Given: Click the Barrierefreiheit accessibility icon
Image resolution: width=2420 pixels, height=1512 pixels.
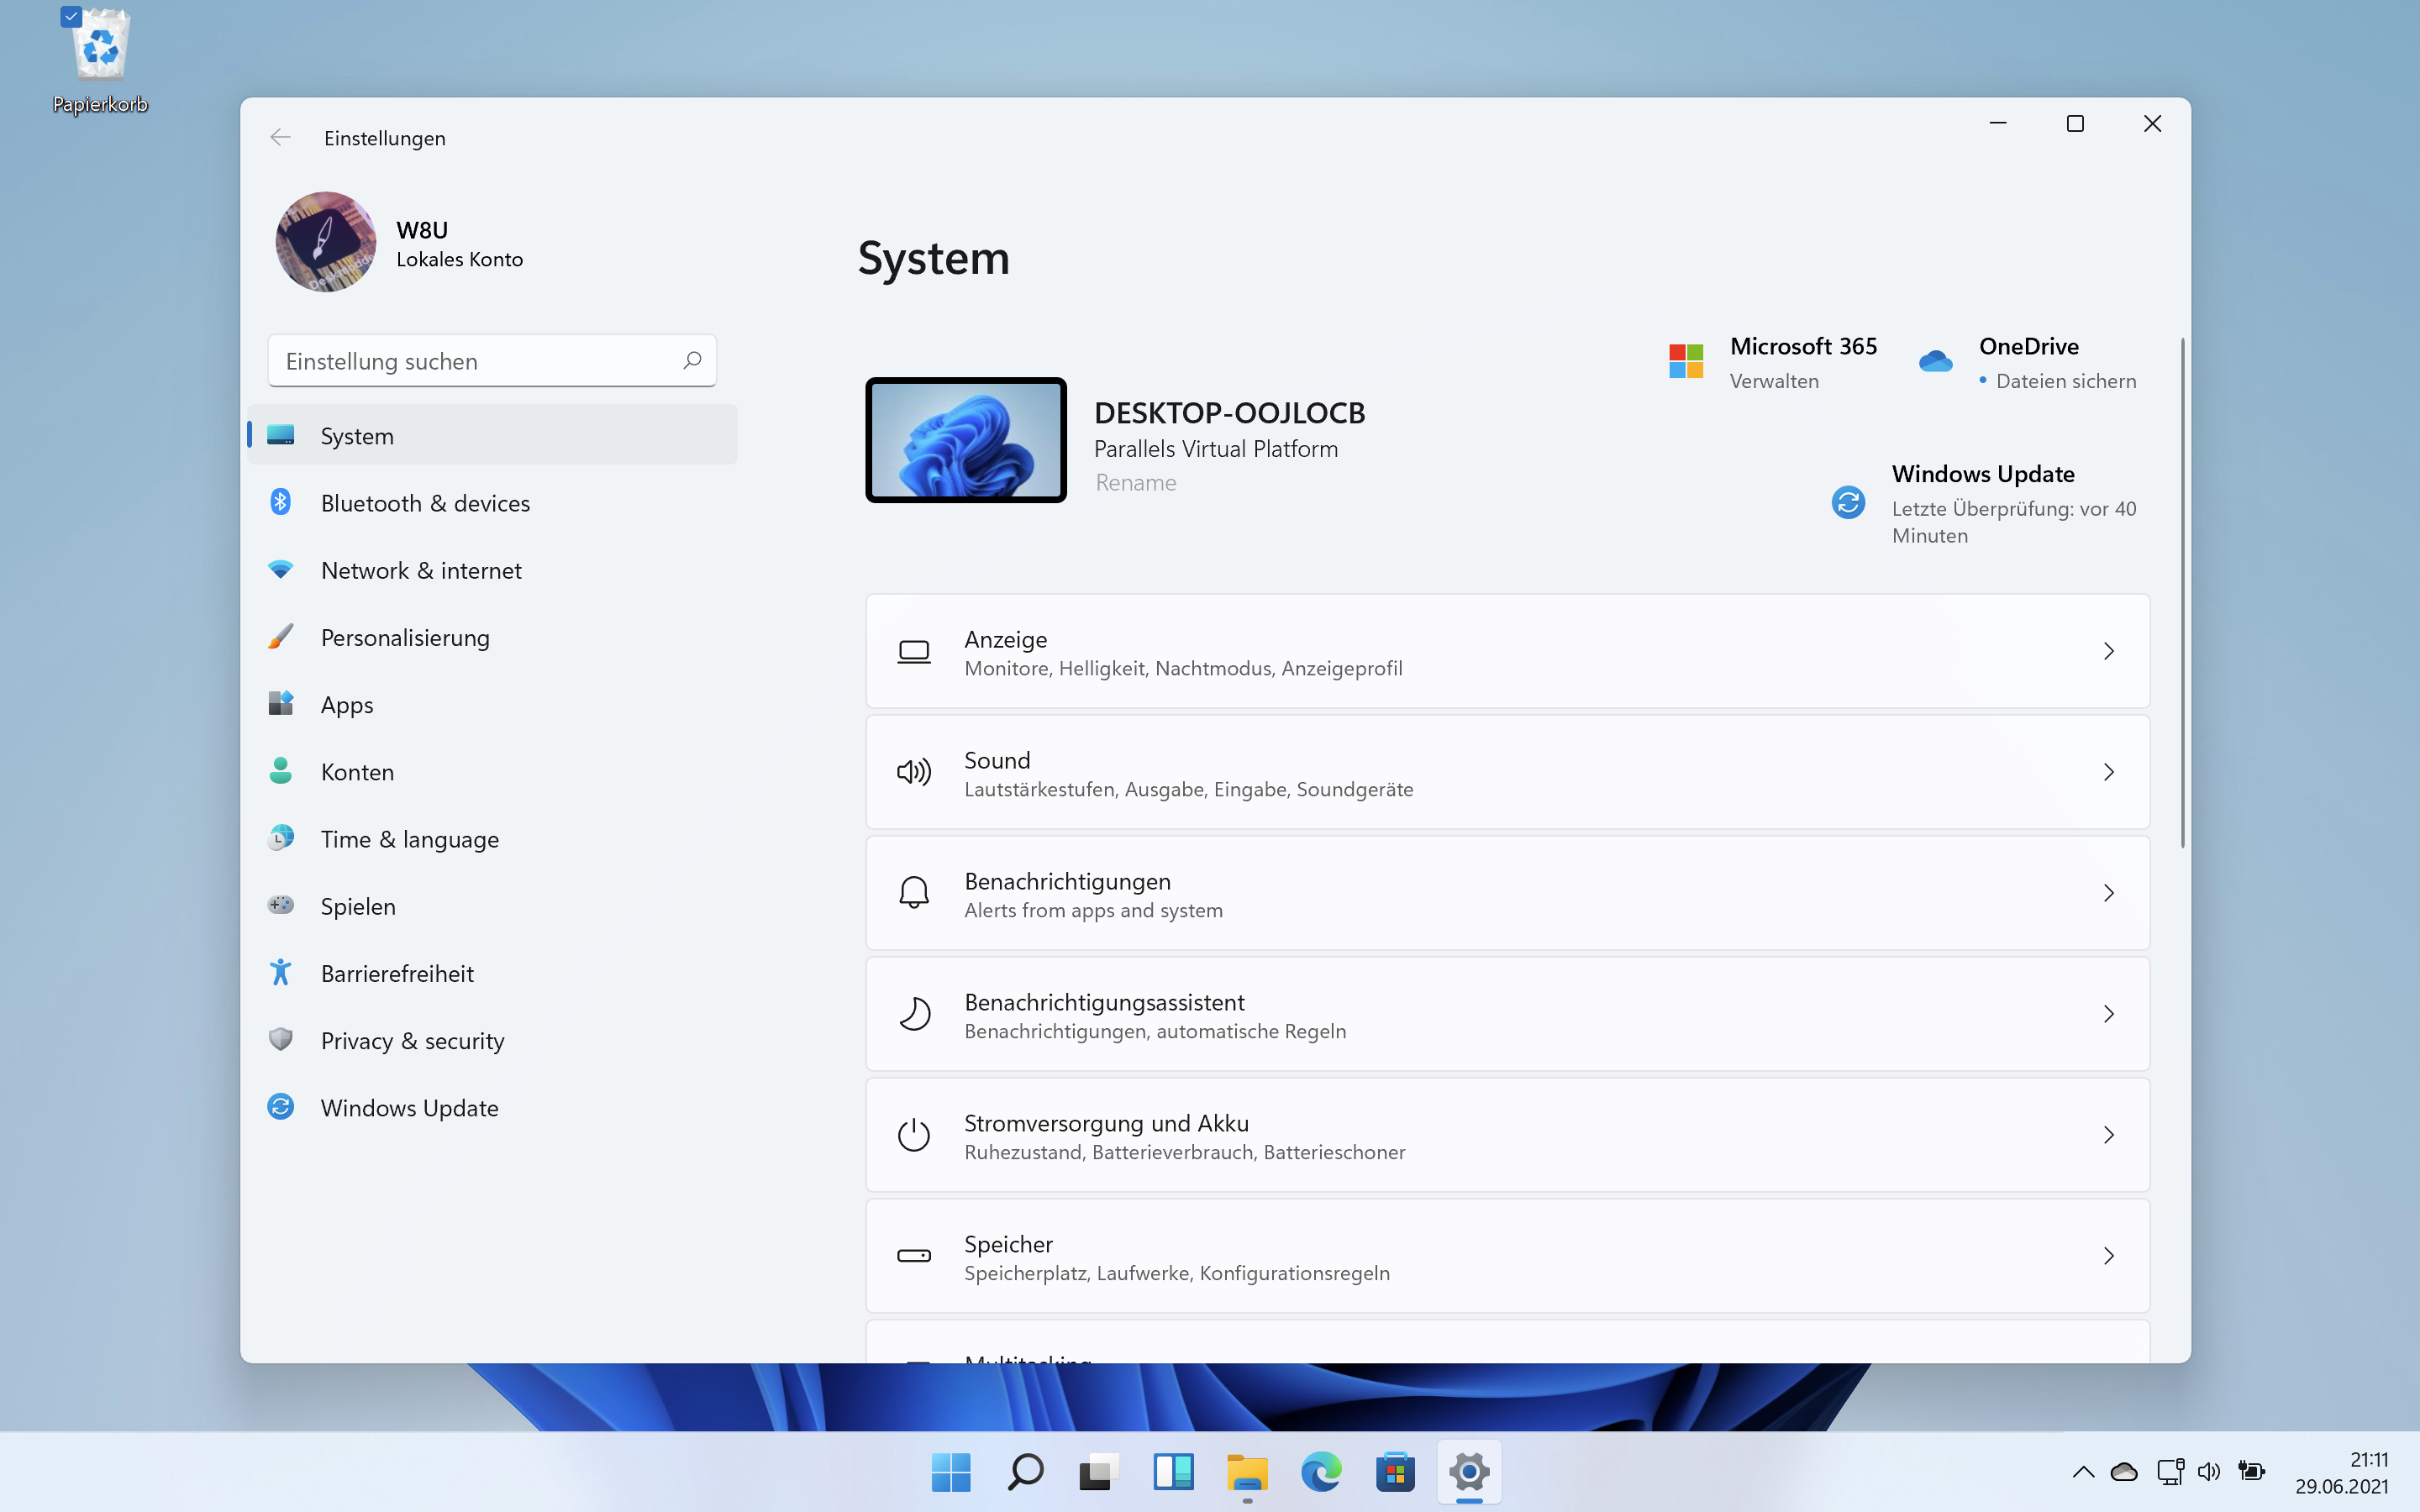Looking at the screenshot, I should pyautogui.click(x=280, y=972).
